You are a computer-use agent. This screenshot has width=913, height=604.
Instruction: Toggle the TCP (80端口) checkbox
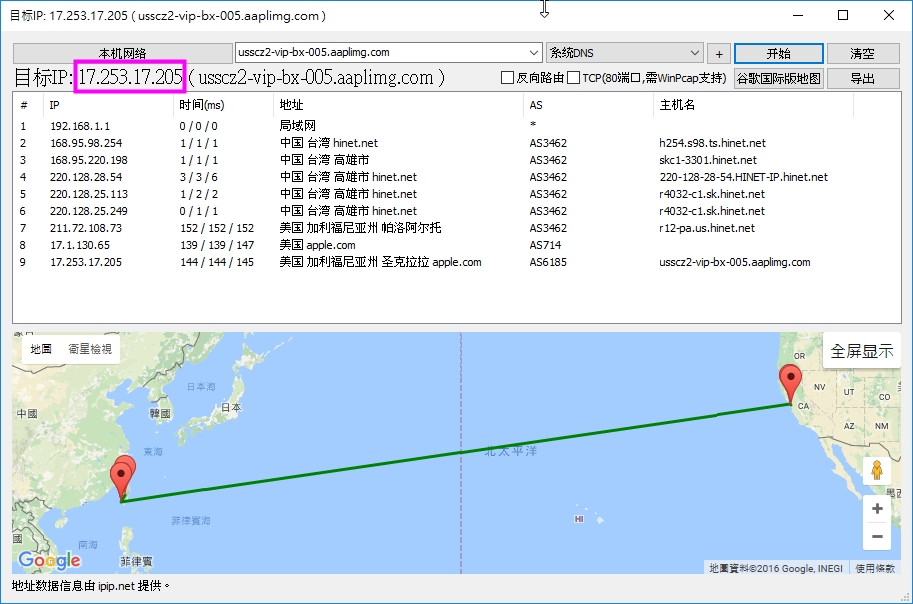574,77
